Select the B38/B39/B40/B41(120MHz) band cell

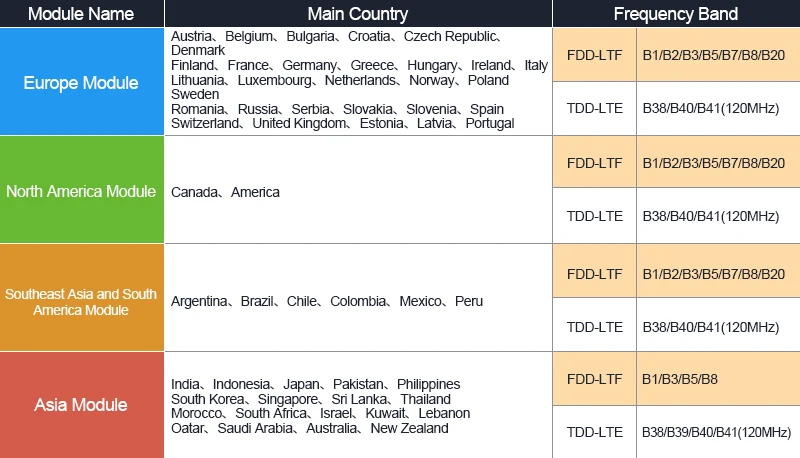[718, 432]
